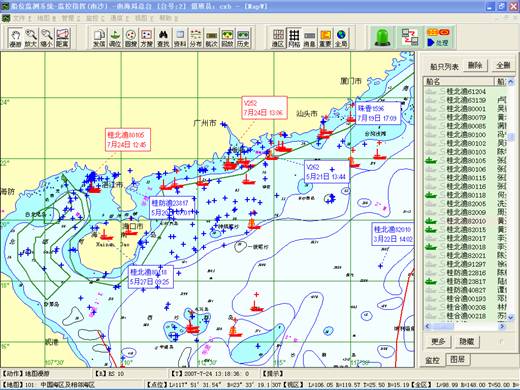Click the 全删 delete-all button

tap(503, 65)
